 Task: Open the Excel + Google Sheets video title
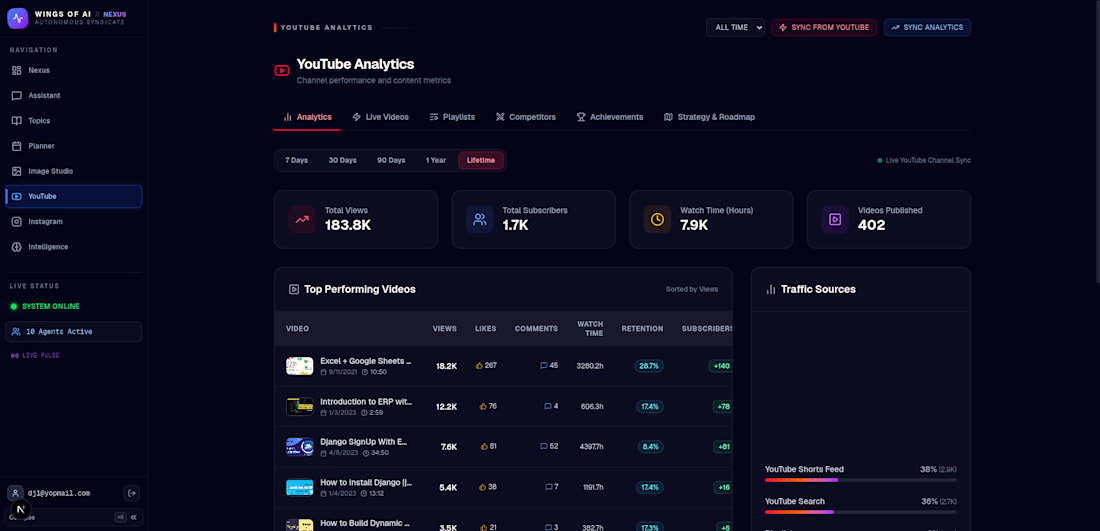tap(365, 361)
